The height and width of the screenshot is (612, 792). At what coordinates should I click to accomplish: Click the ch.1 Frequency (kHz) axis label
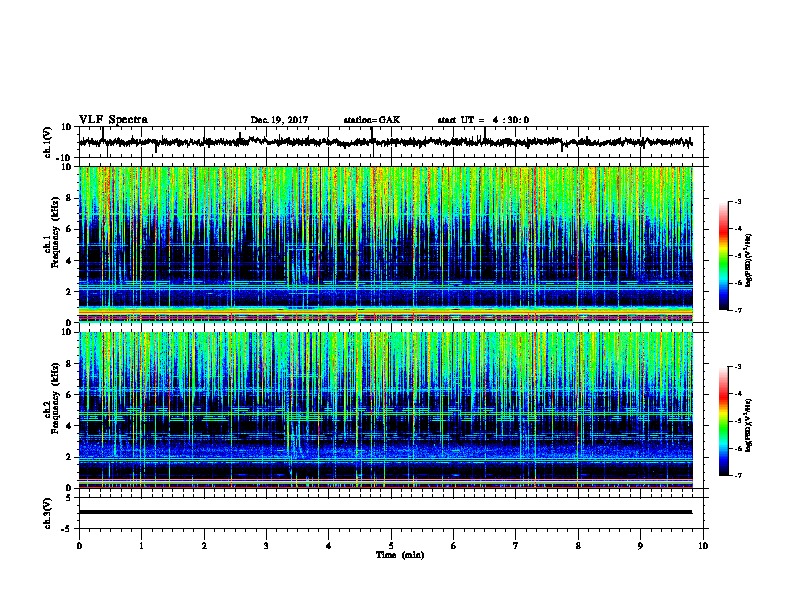point(52,231)
